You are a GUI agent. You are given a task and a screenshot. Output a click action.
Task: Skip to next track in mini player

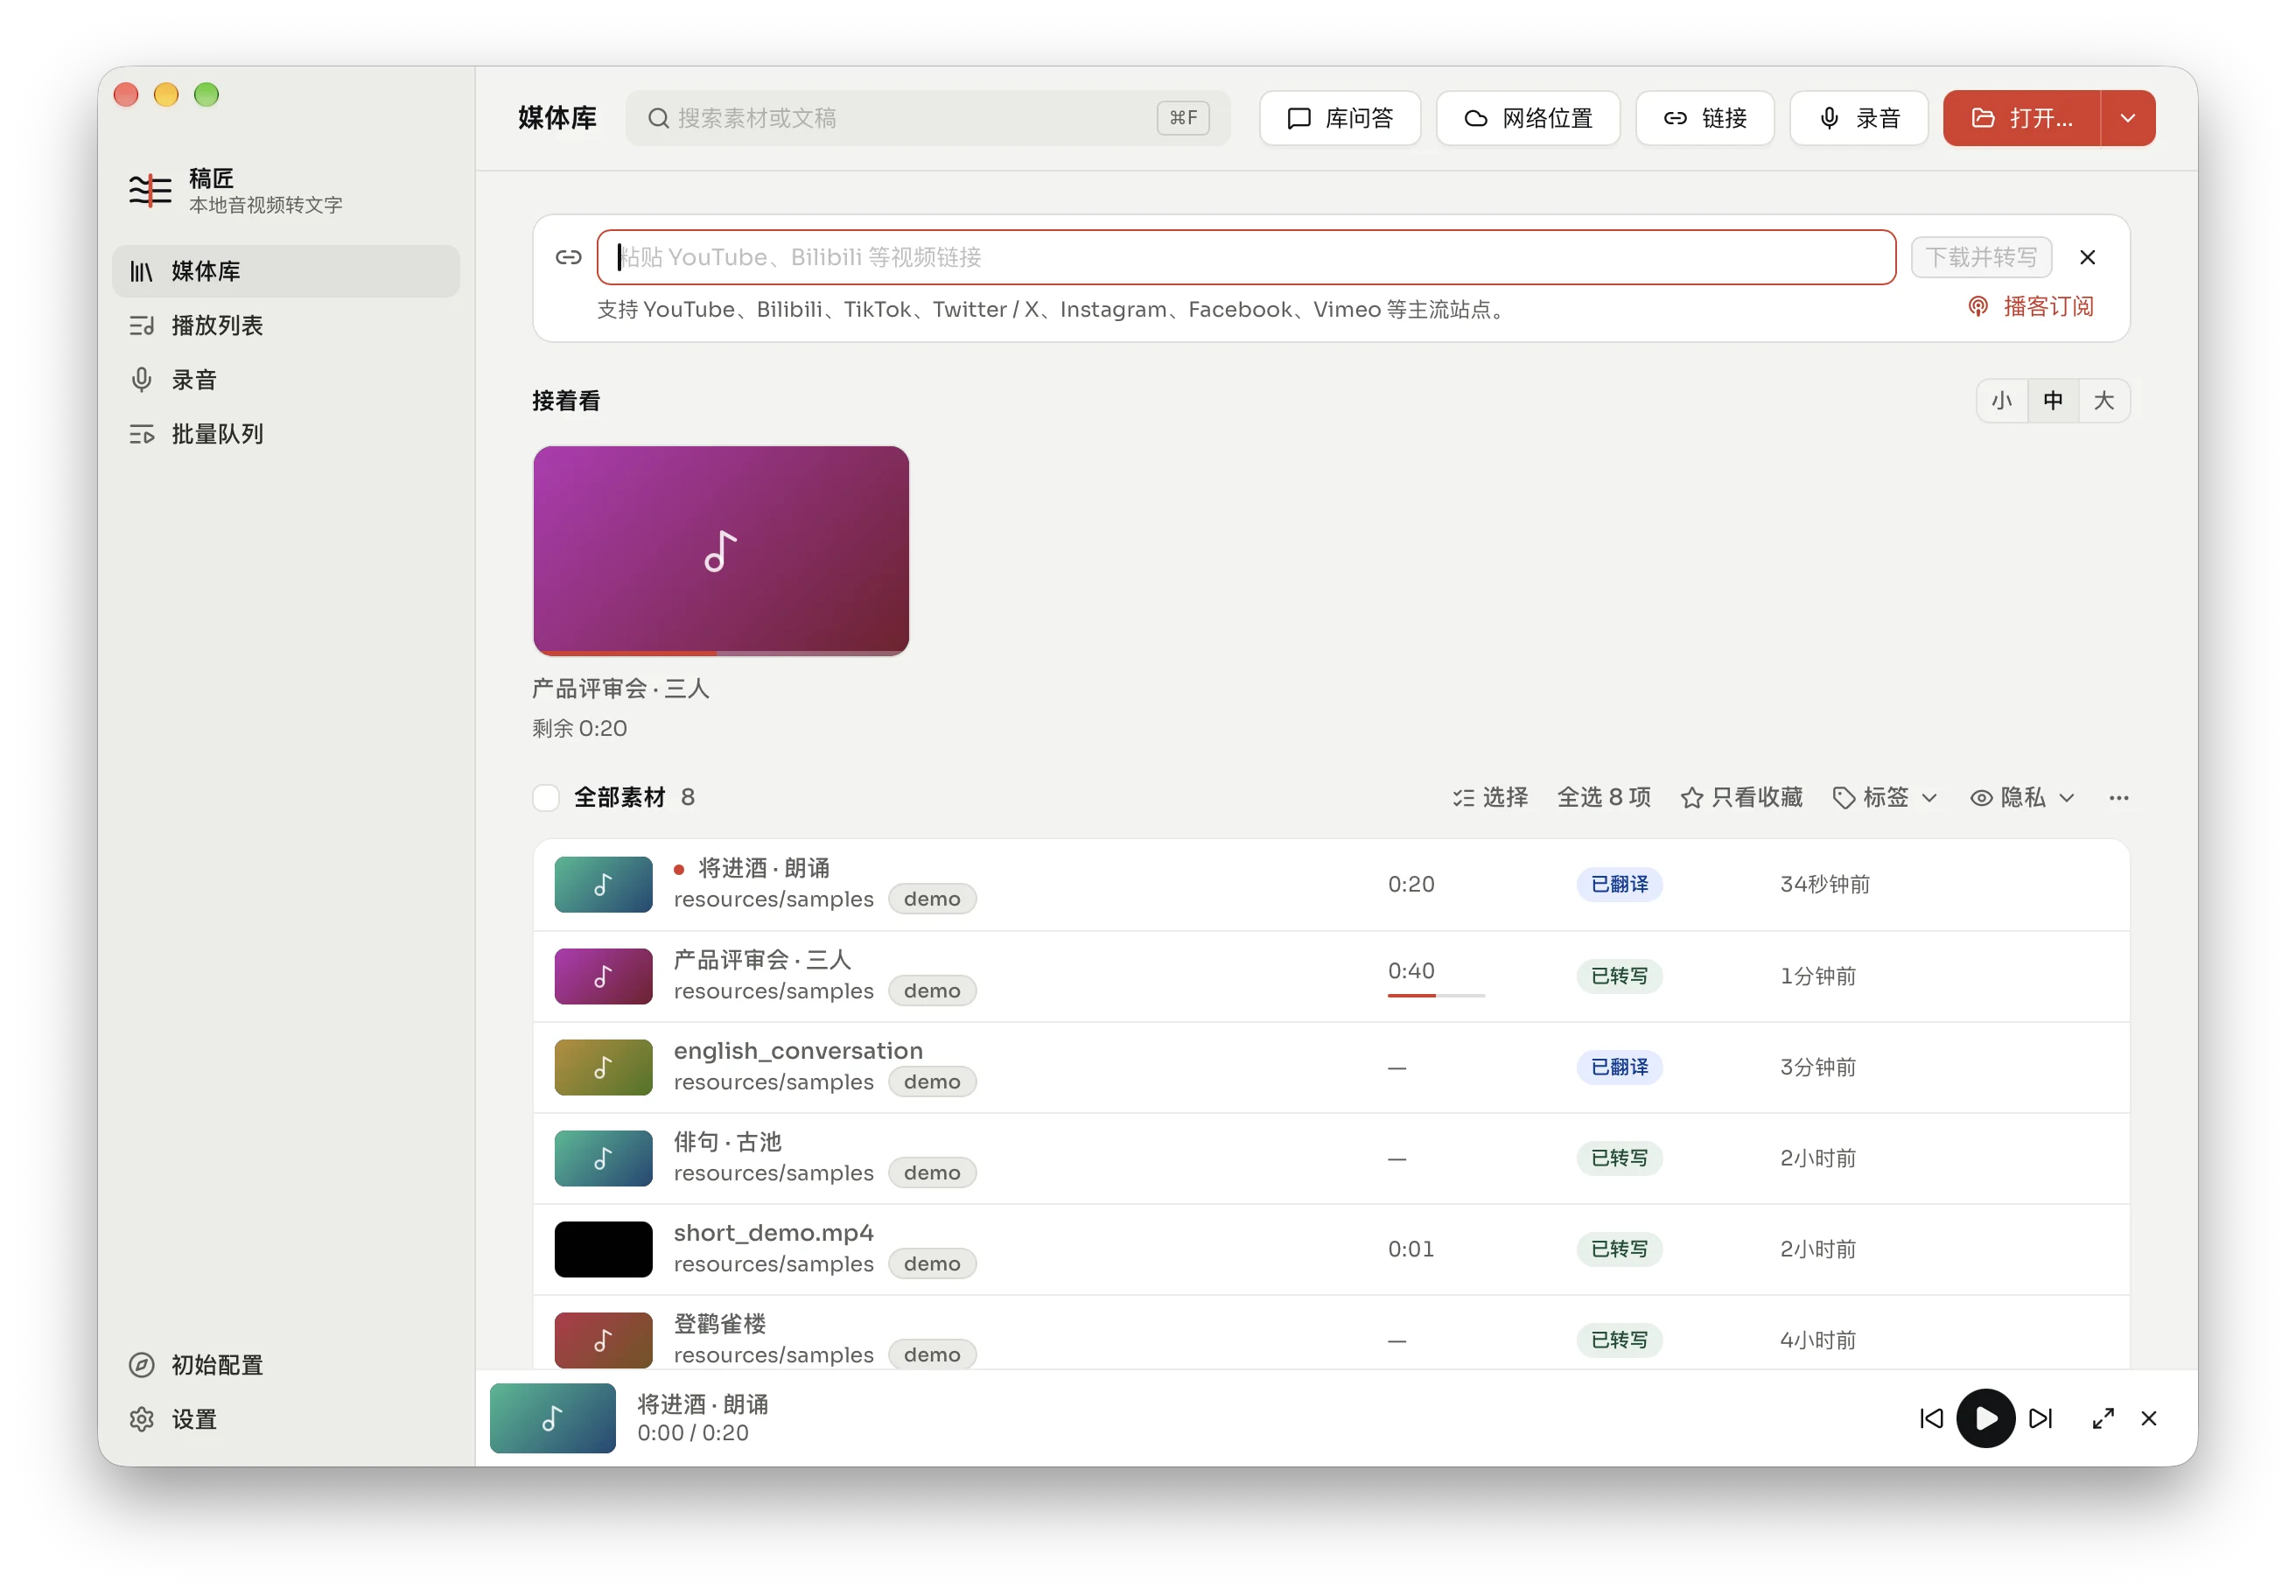point(2040,1418)
